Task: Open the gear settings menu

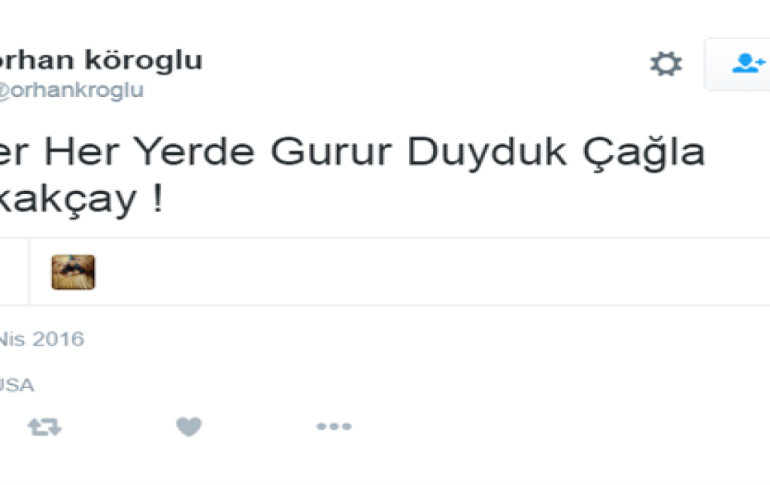Action: (666, 64)
